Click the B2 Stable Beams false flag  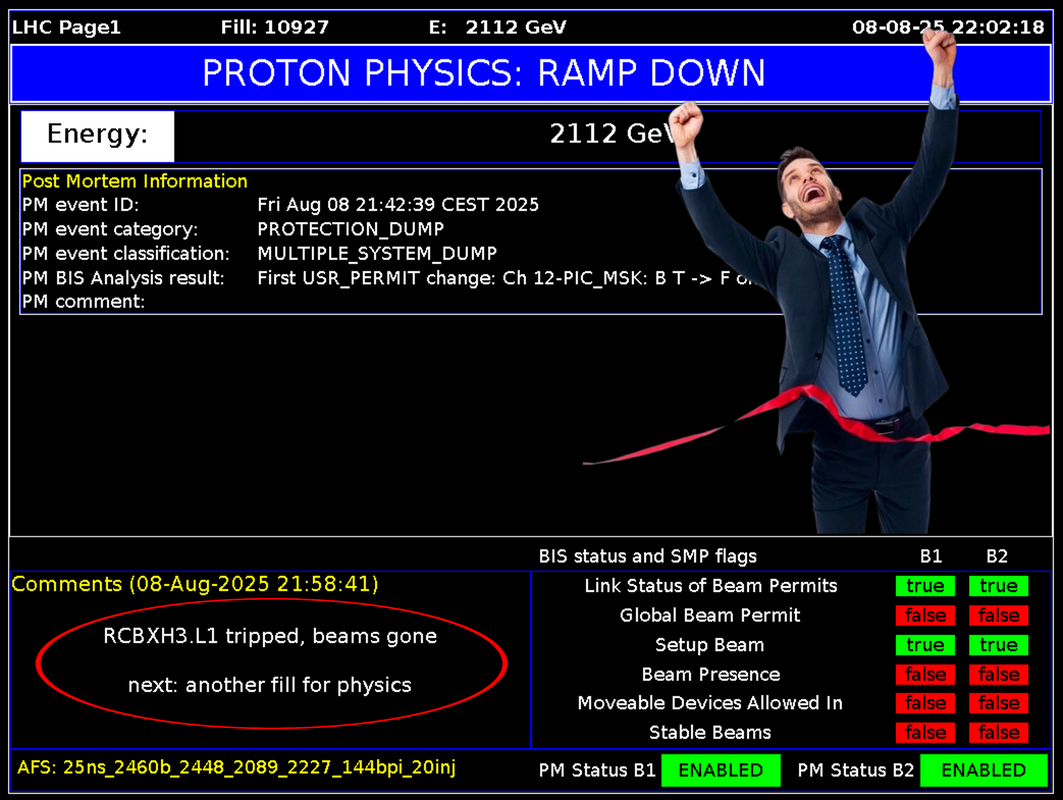pyautogui.click(x=998, y=733)
